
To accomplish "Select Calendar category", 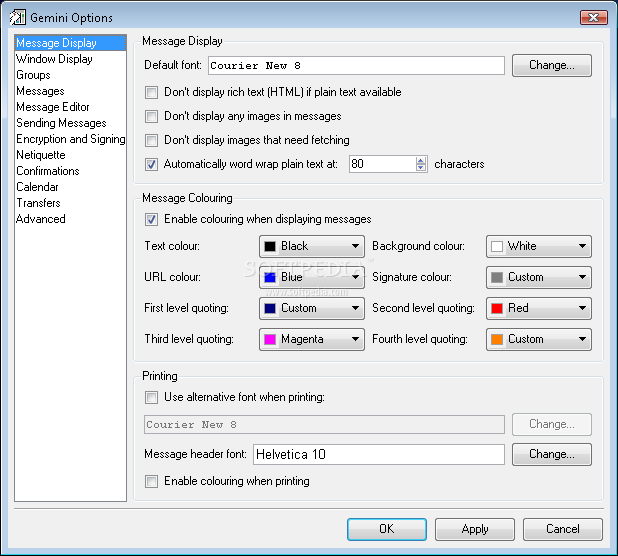I will click(x=70, y=187).
